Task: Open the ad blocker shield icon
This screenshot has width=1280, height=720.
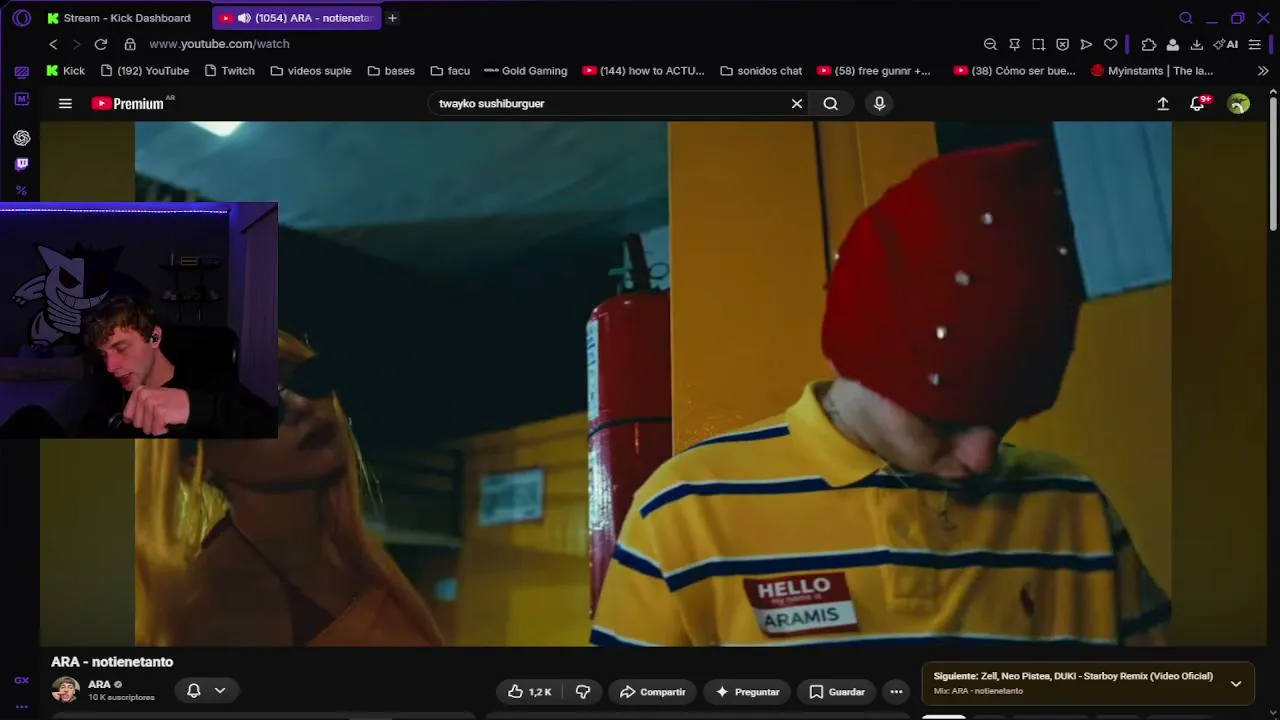Action: point(1062,44)
